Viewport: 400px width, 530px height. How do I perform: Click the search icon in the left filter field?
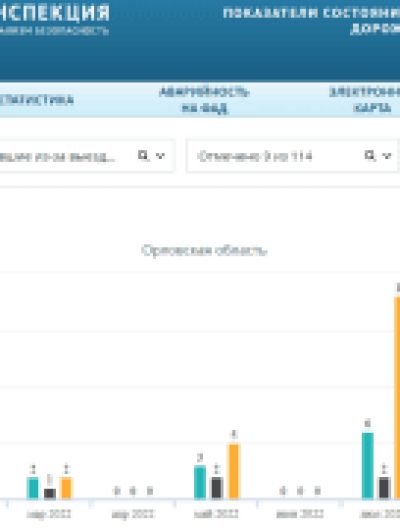pyautogui.click(x=143, y=155)
